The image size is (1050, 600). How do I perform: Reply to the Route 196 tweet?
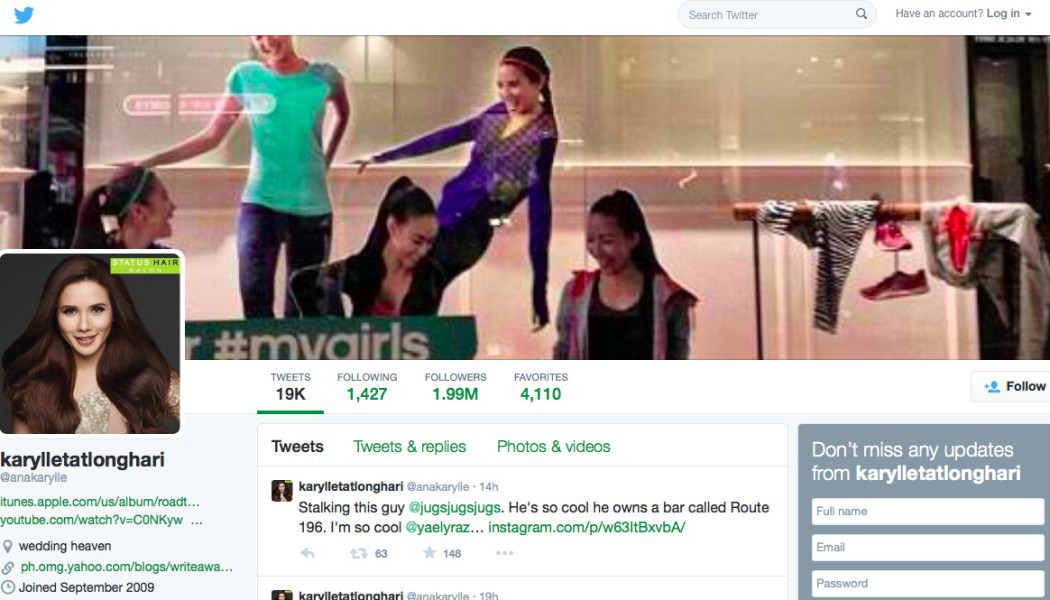(307, 553)
